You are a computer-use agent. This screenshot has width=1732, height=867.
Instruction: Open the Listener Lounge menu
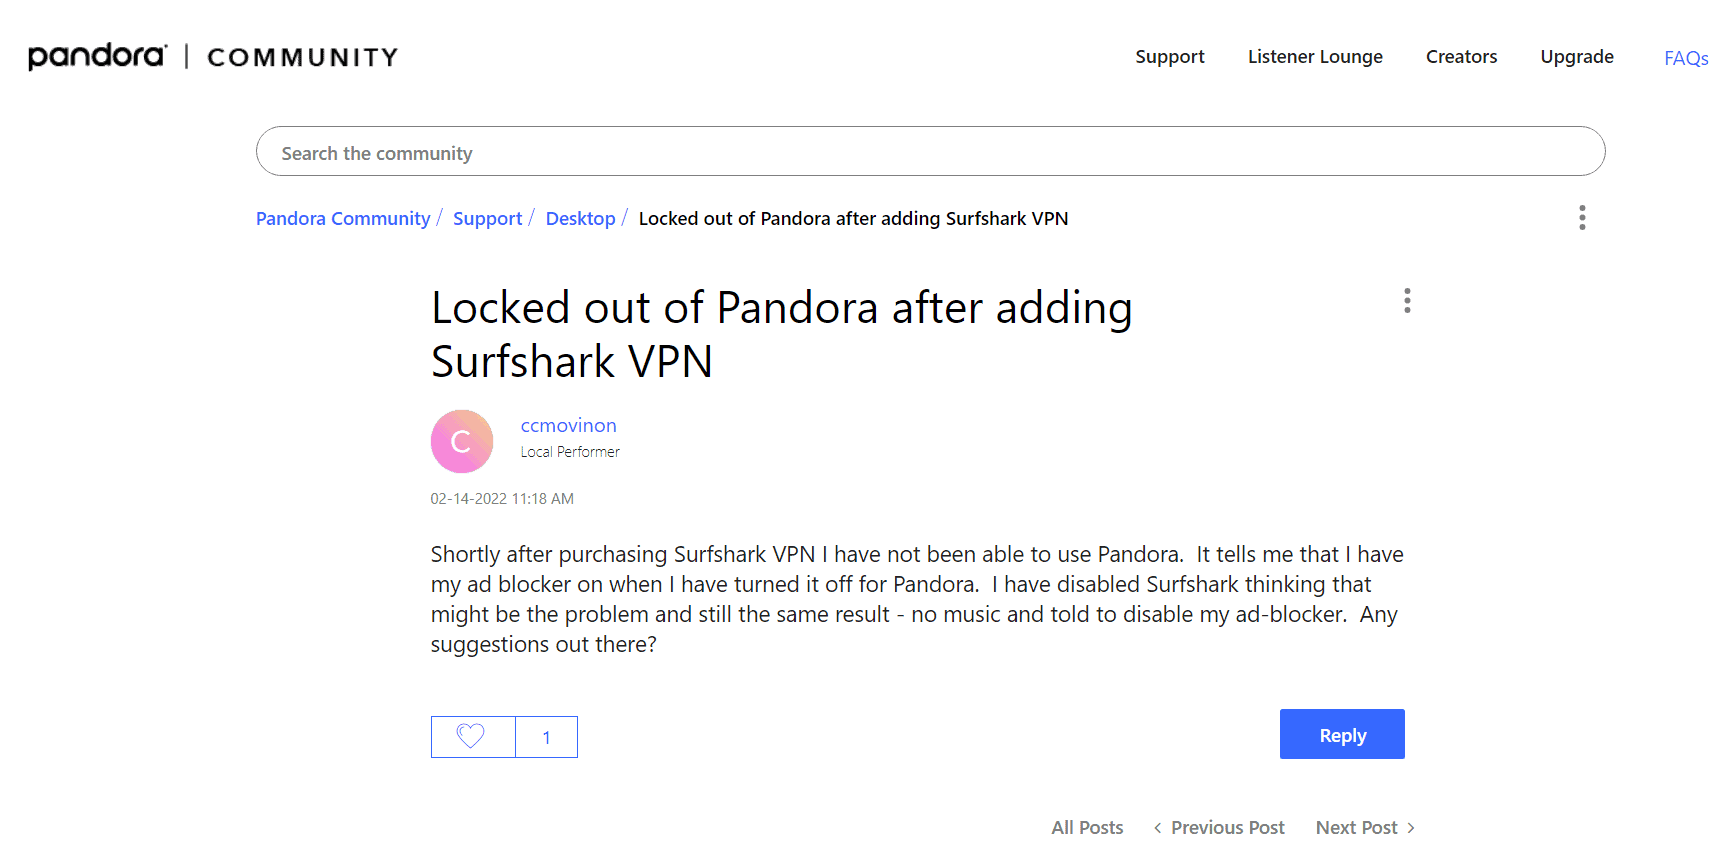coord(1315,57)
